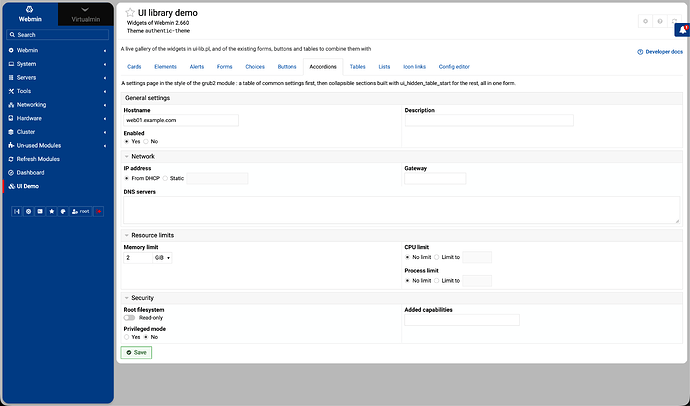Open the Forms tab
The image size is (690, 406).
224,67
